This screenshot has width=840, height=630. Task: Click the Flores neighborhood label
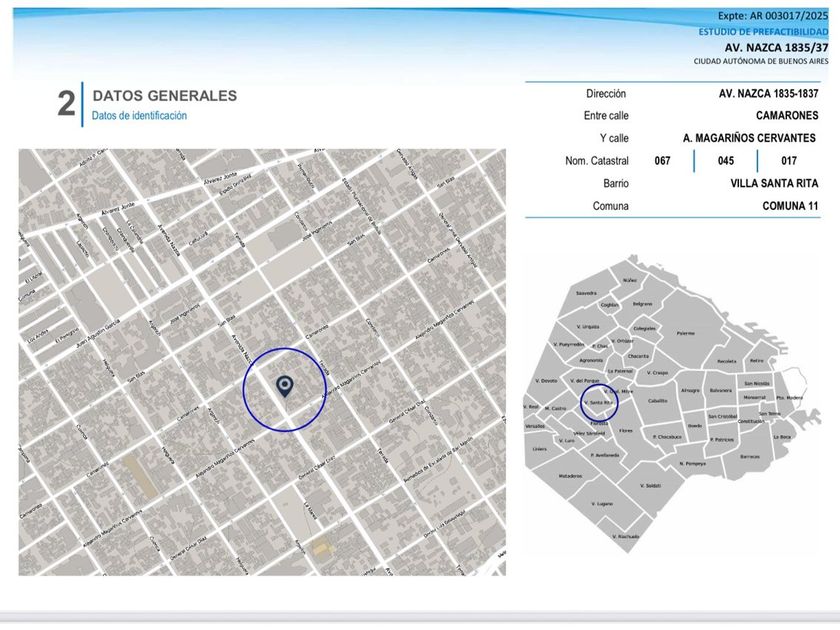[626, 430]
